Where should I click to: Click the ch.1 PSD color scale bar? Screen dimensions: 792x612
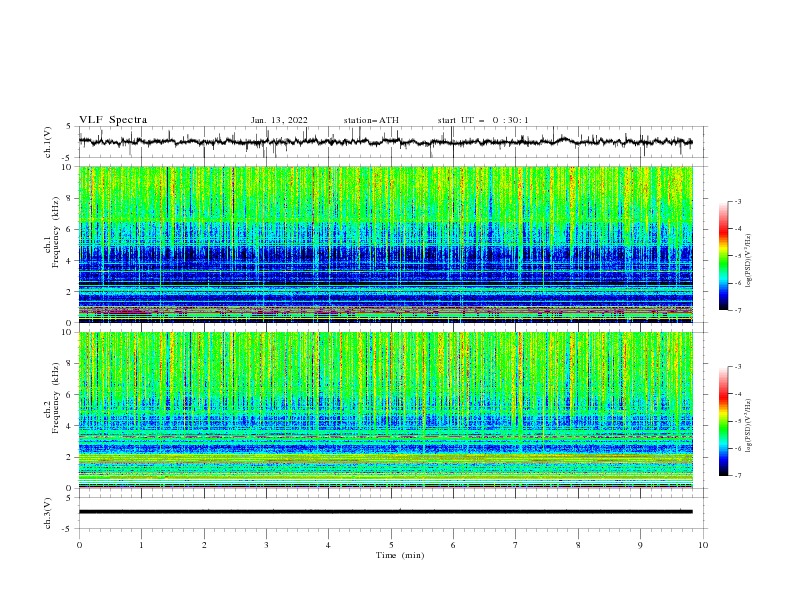pyautogui.click(x=723, y=256)
